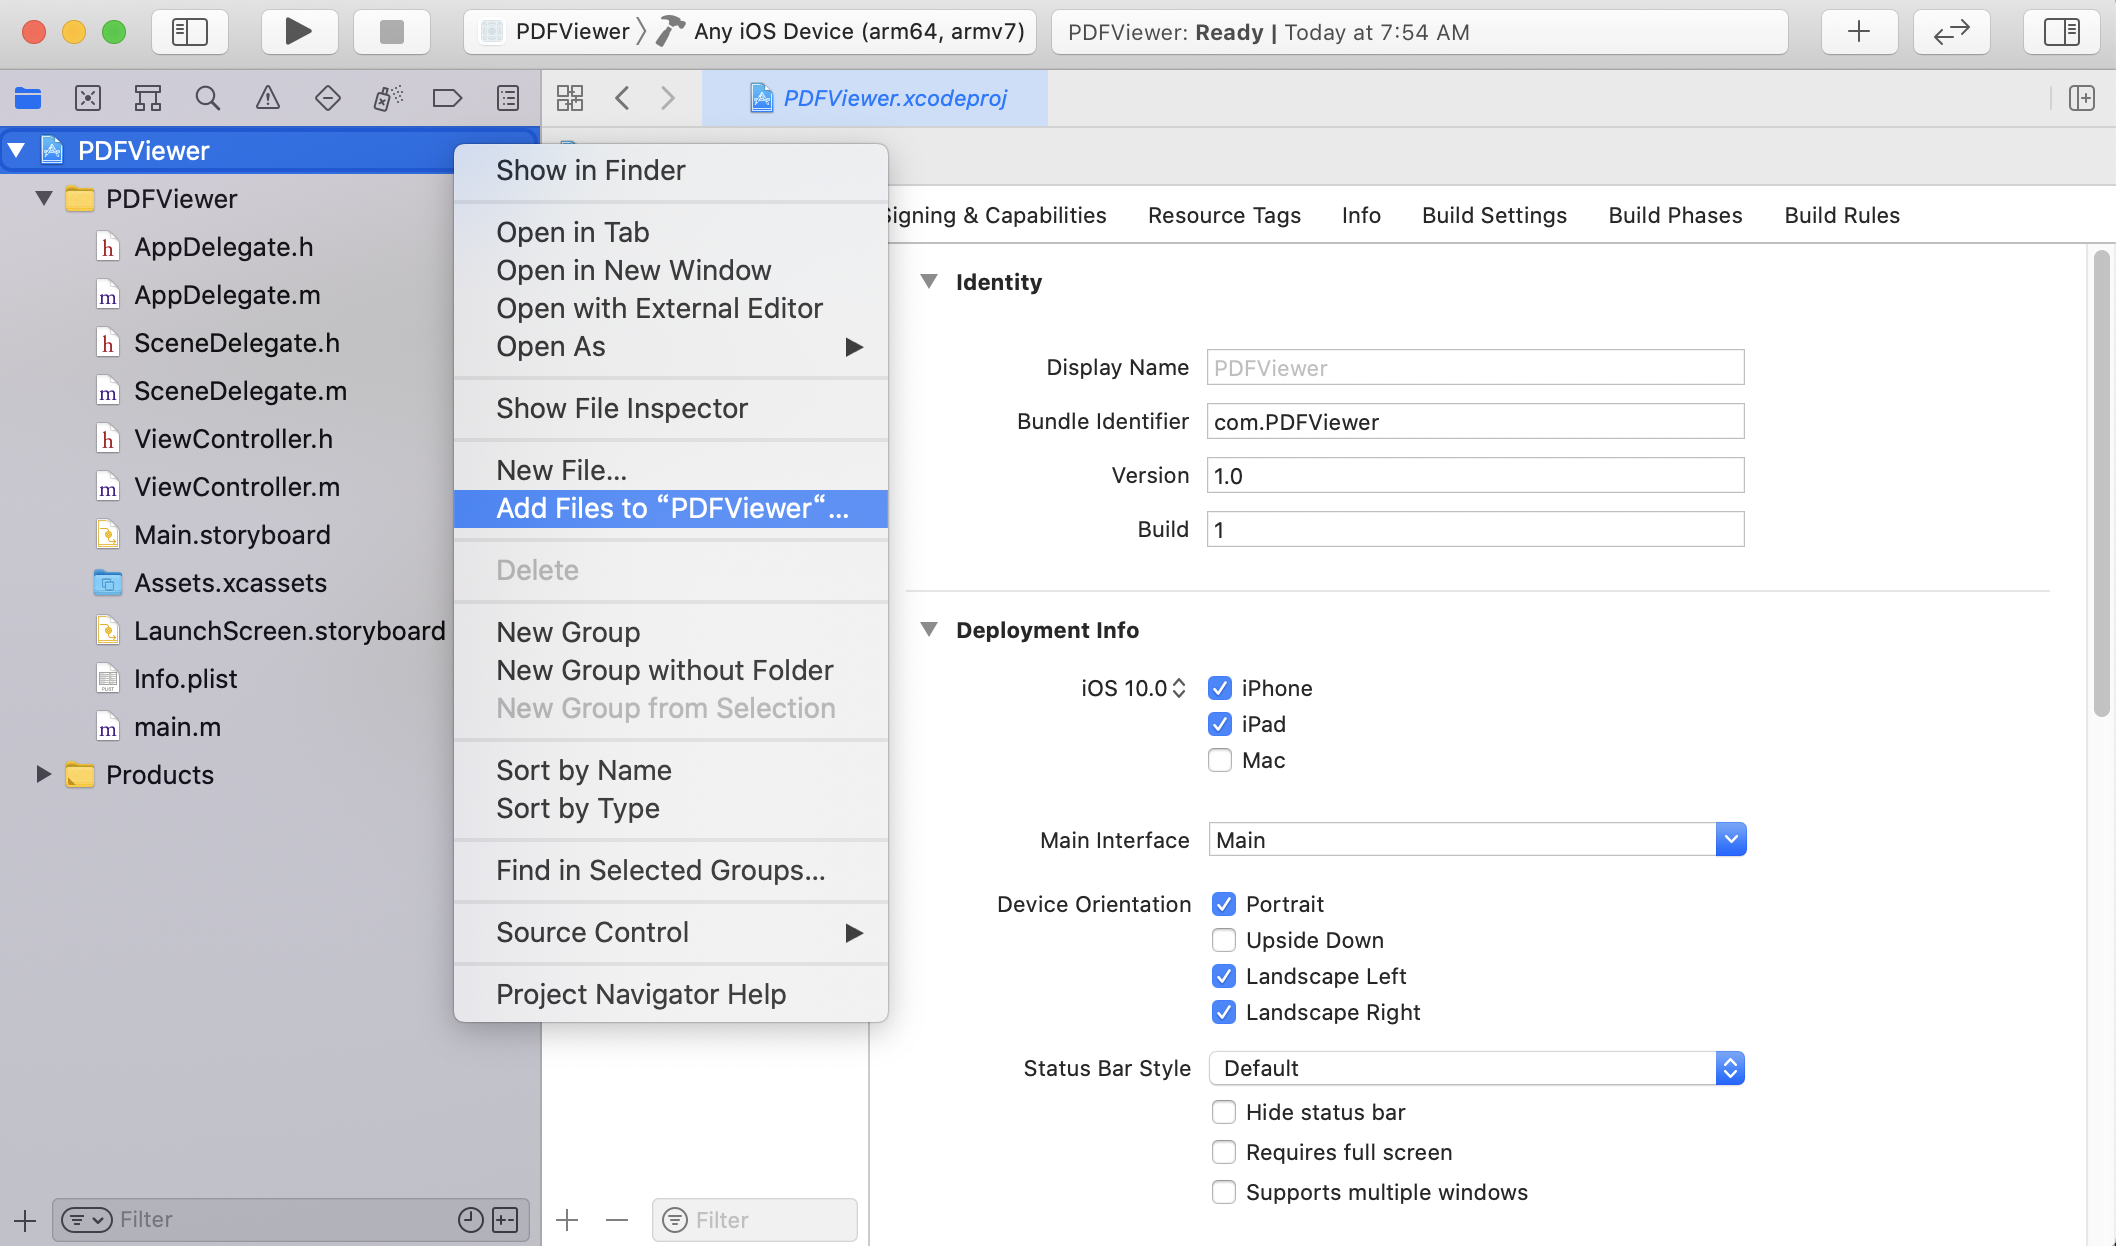This screenshot has height=1246, width=2116.
Task: Switch to the Build Settings tab
Action: point(1494,215)
